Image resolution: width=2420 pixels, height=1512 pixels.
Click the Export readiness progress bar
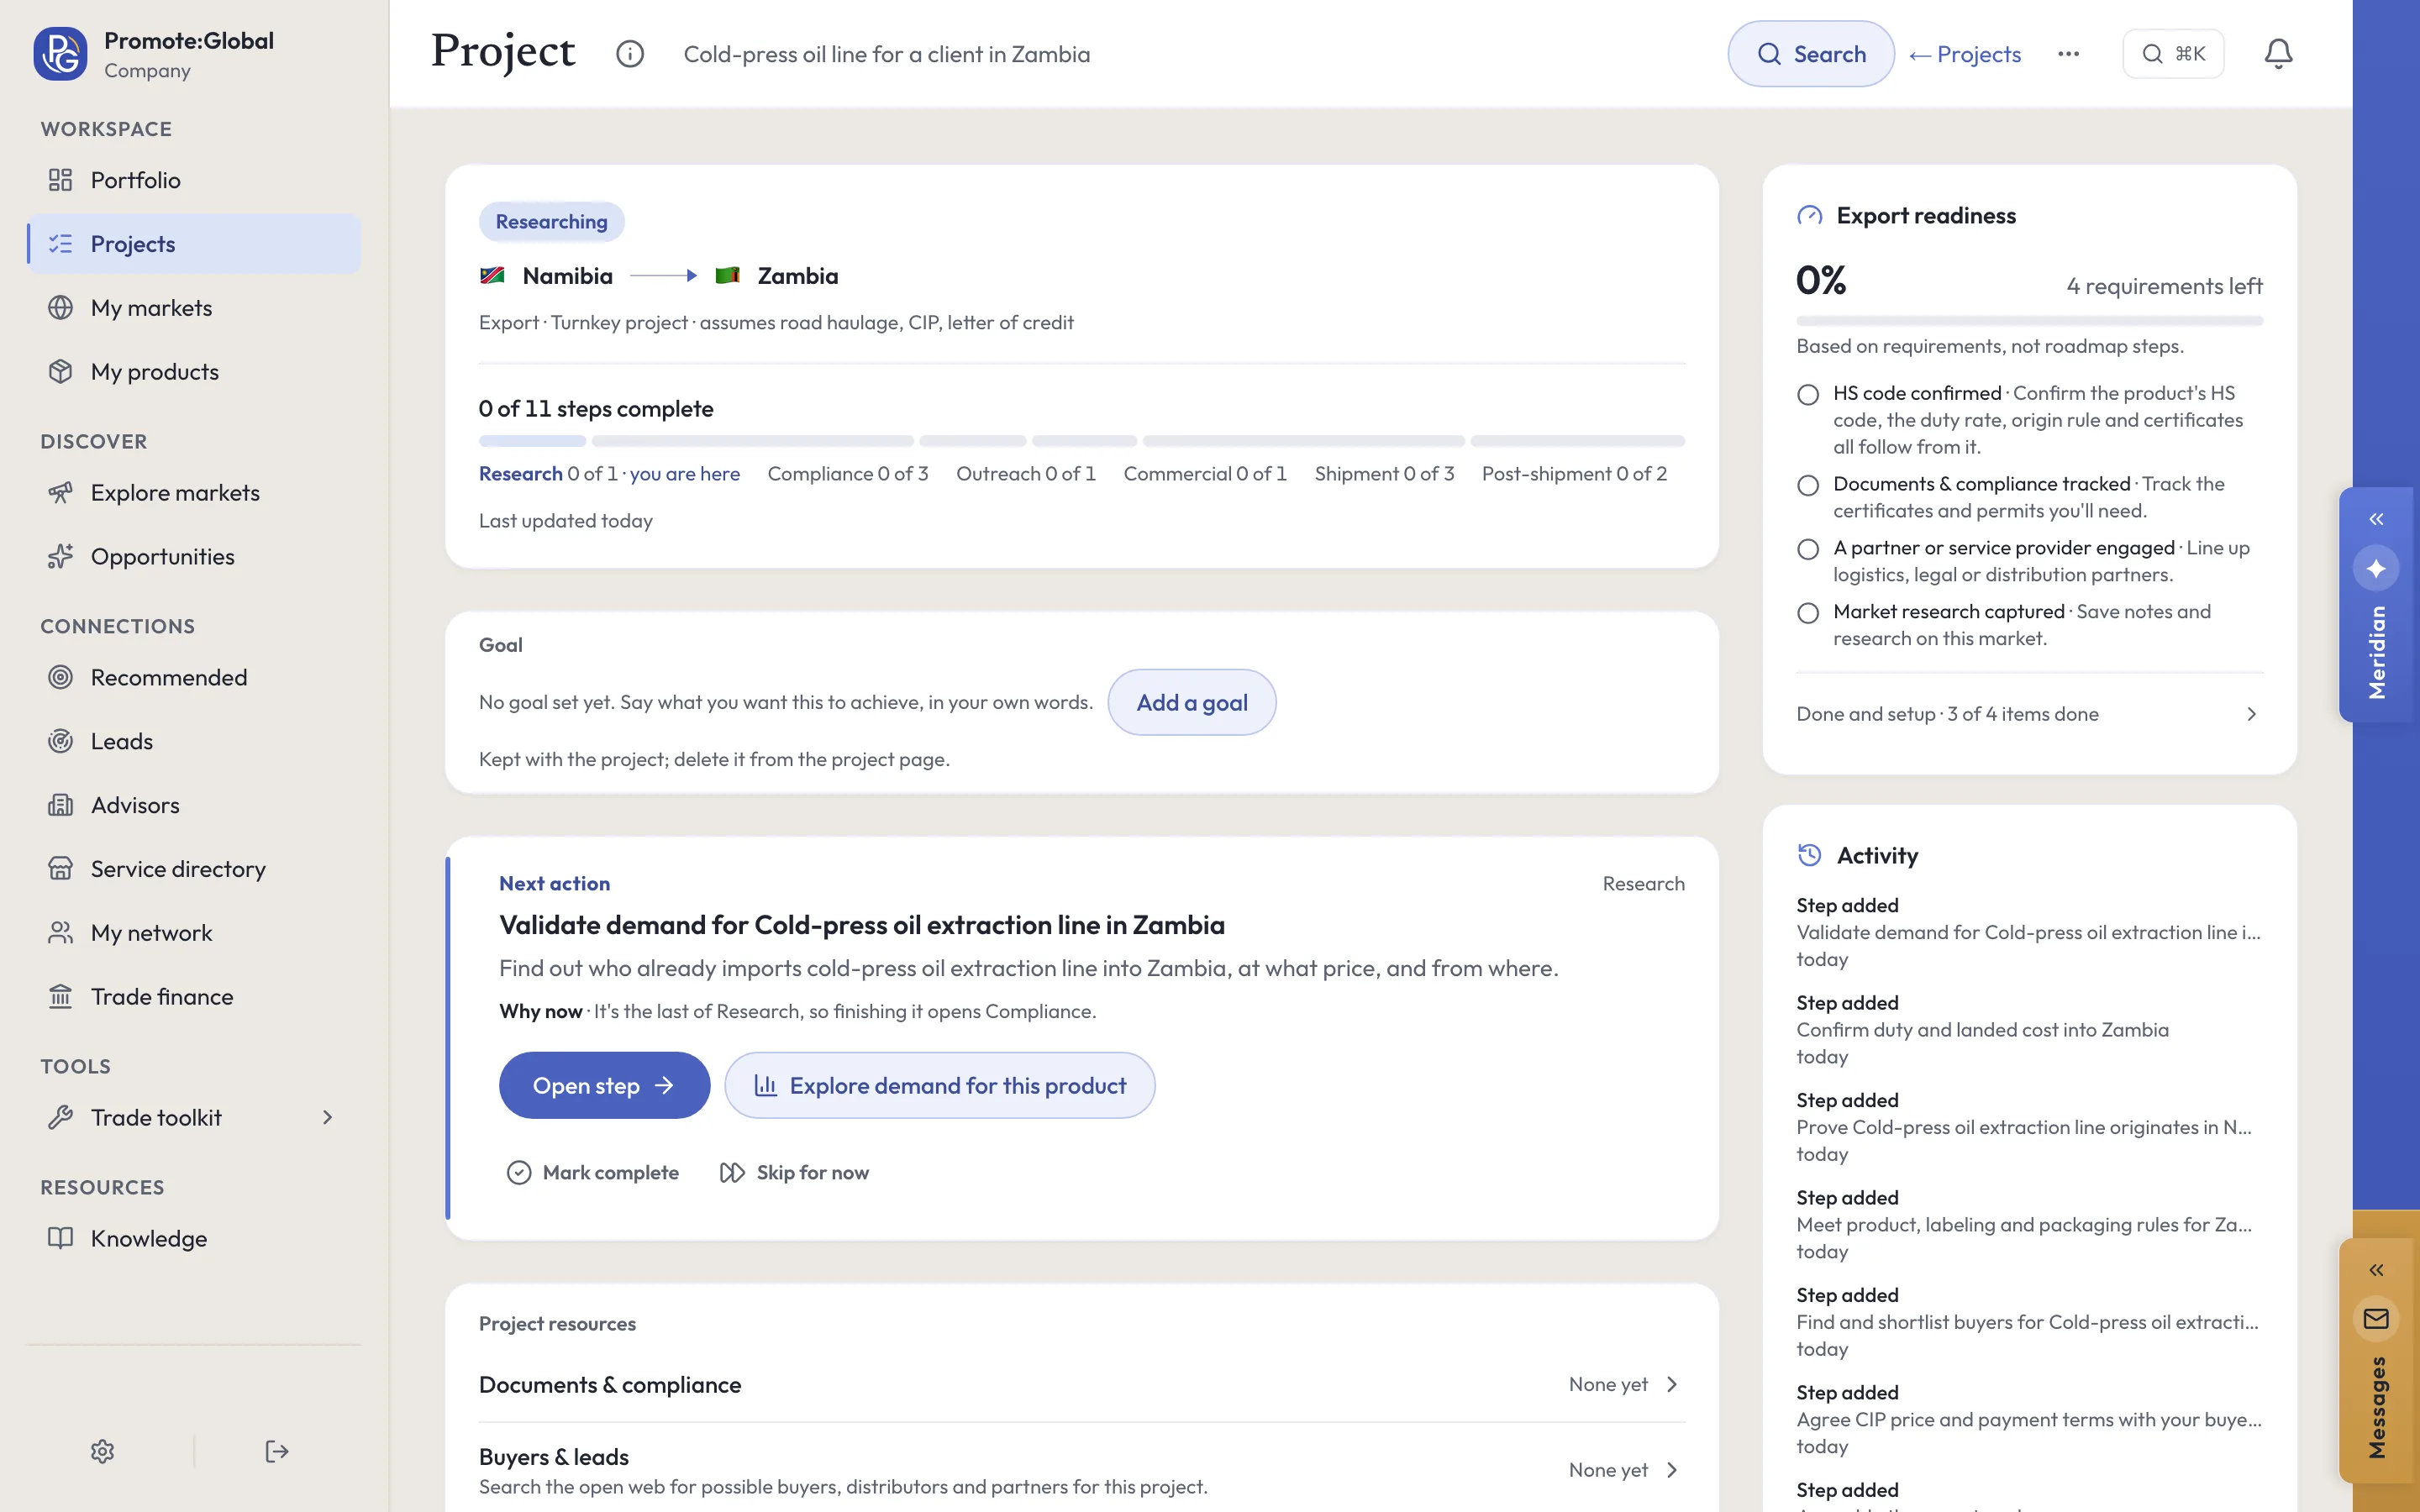click(2029, 321)
